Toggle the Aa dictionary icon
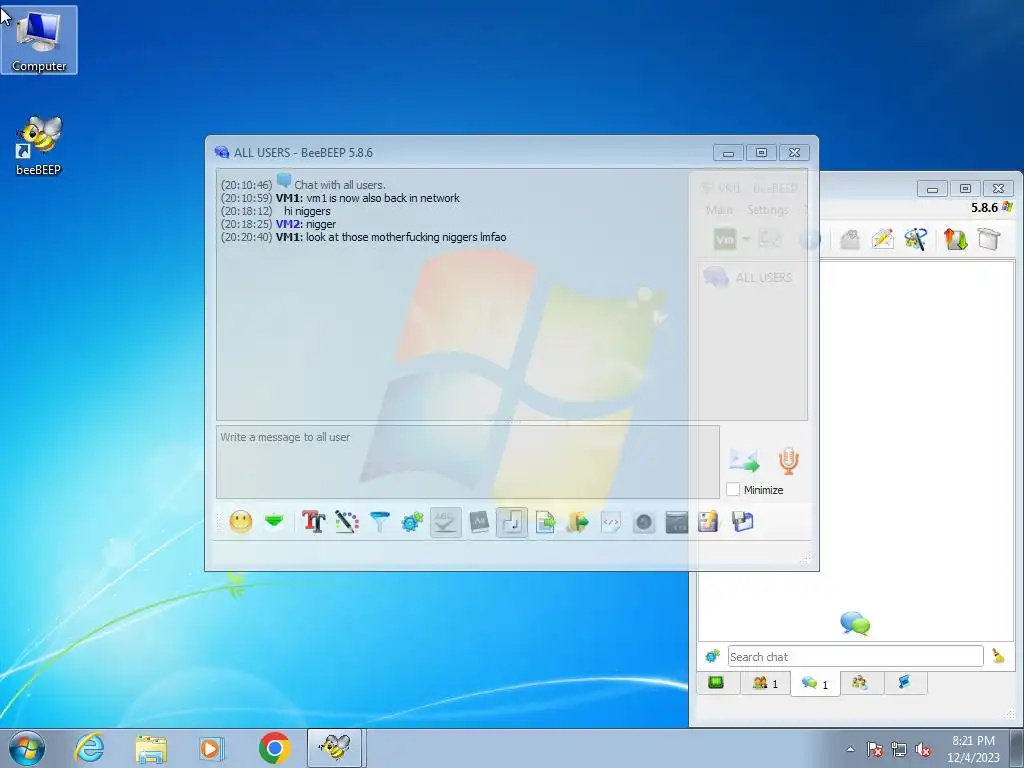 [x=479, y=522]
